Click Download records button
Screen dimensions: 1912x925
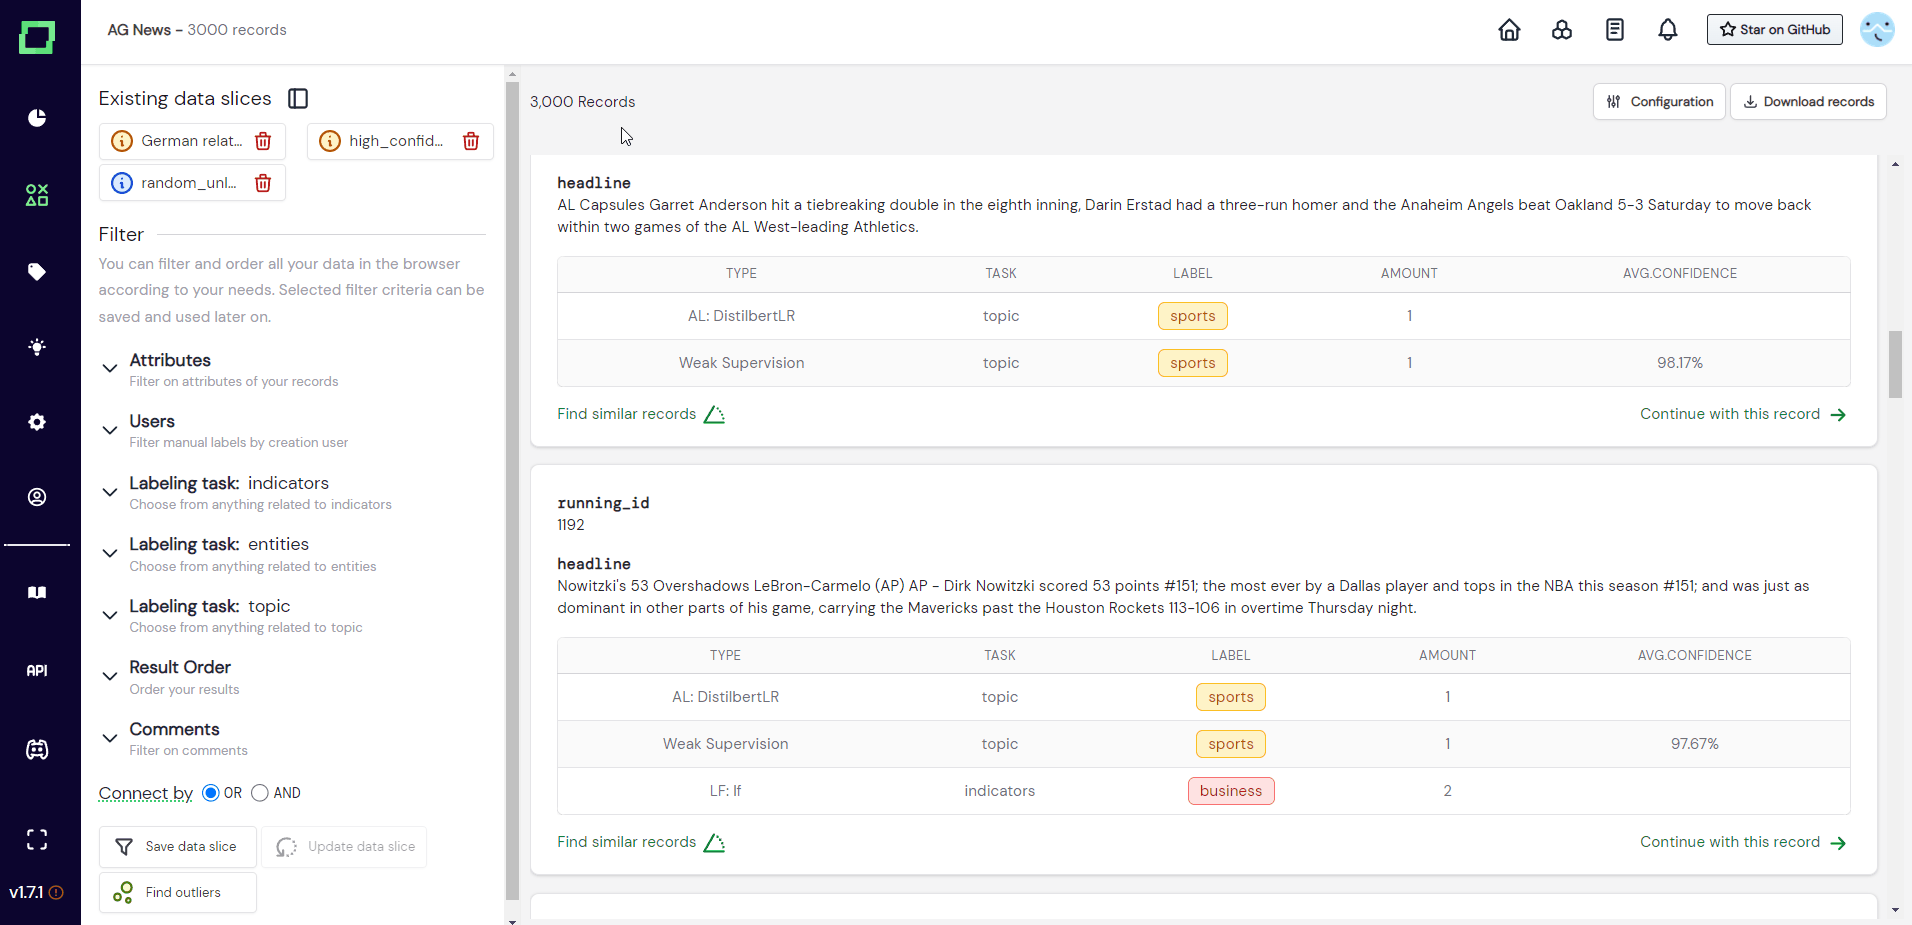pos(1808,102)
